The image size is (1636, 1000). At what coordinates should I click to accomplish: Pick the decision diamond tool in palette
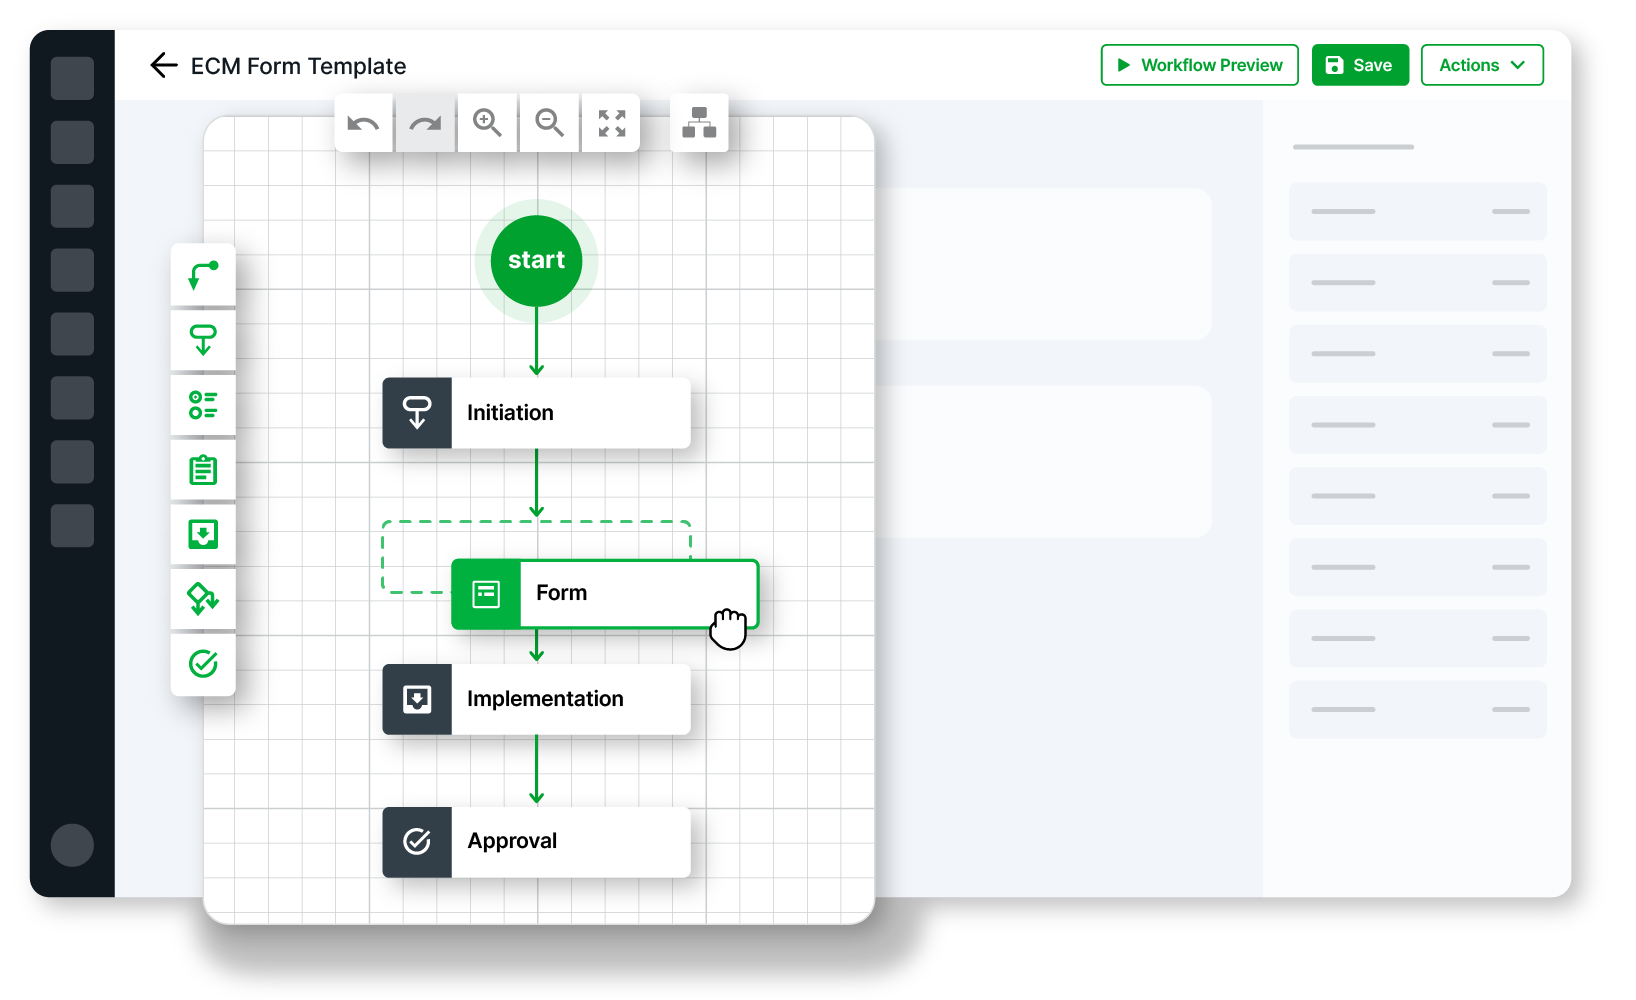(203, 599)
